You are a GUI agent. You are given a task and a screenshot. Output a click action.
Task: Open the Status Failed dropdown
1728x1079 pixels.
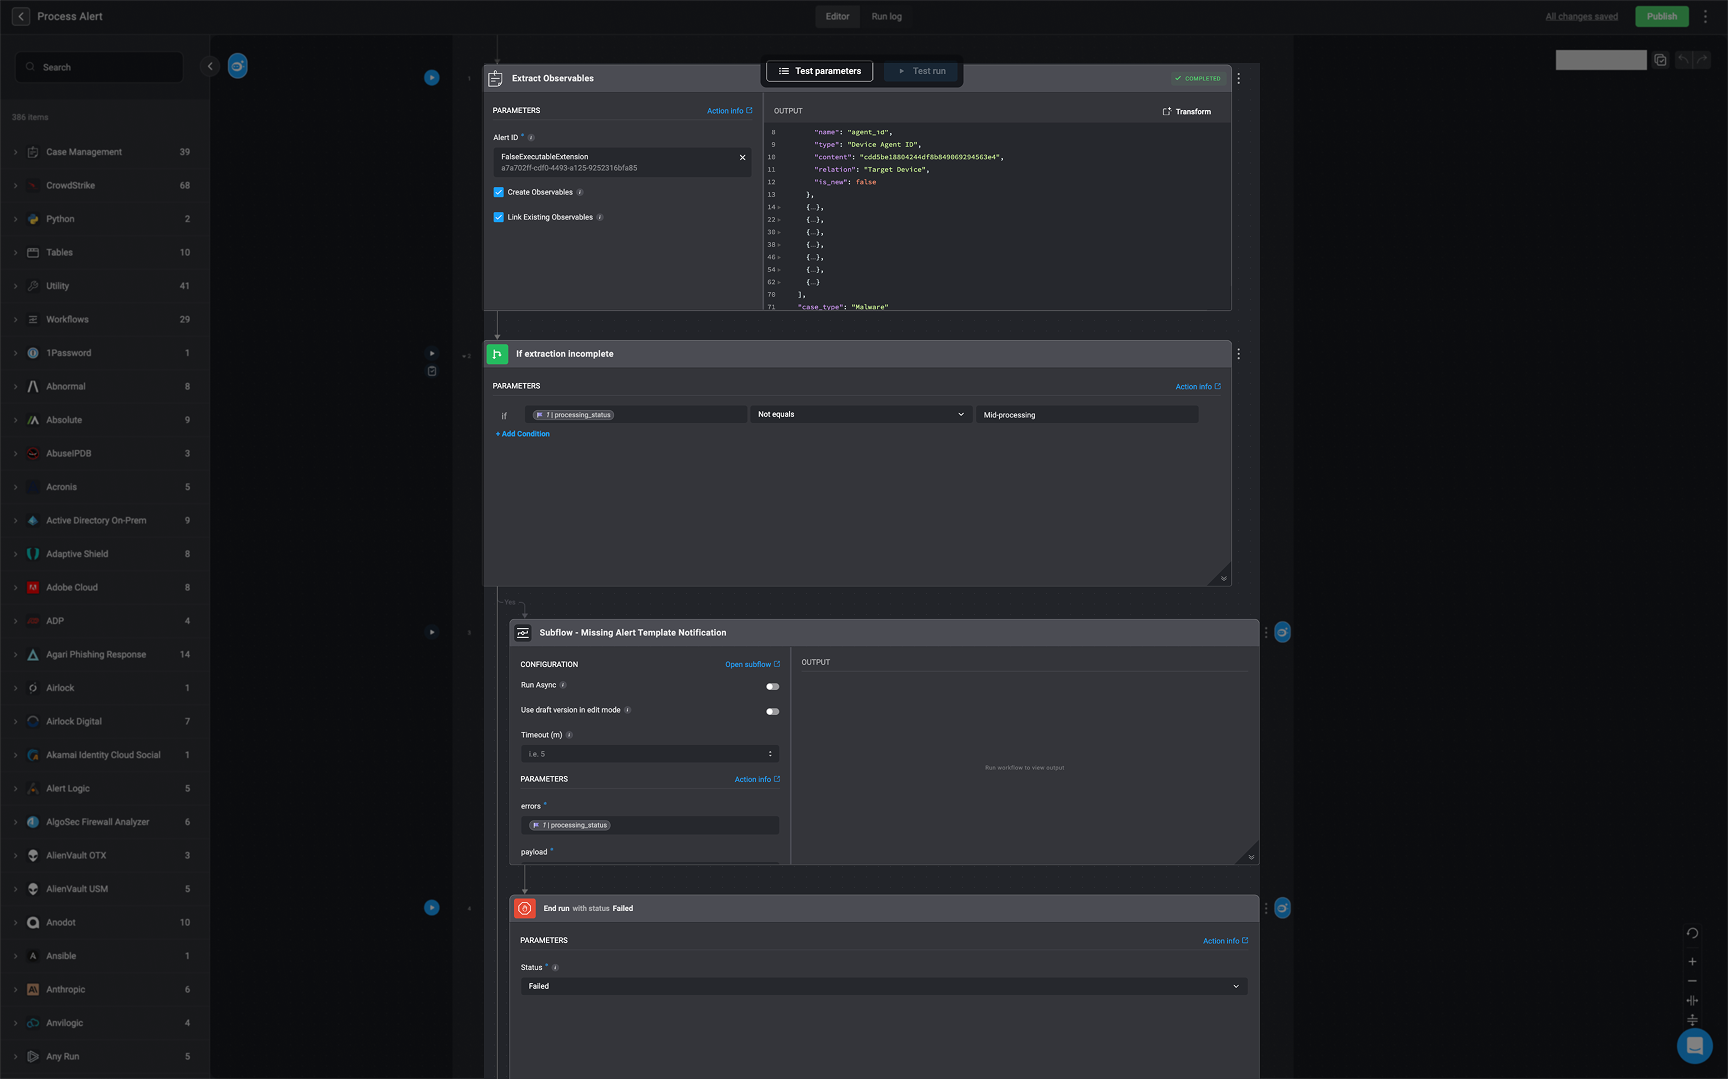click(x=883, y=986)
